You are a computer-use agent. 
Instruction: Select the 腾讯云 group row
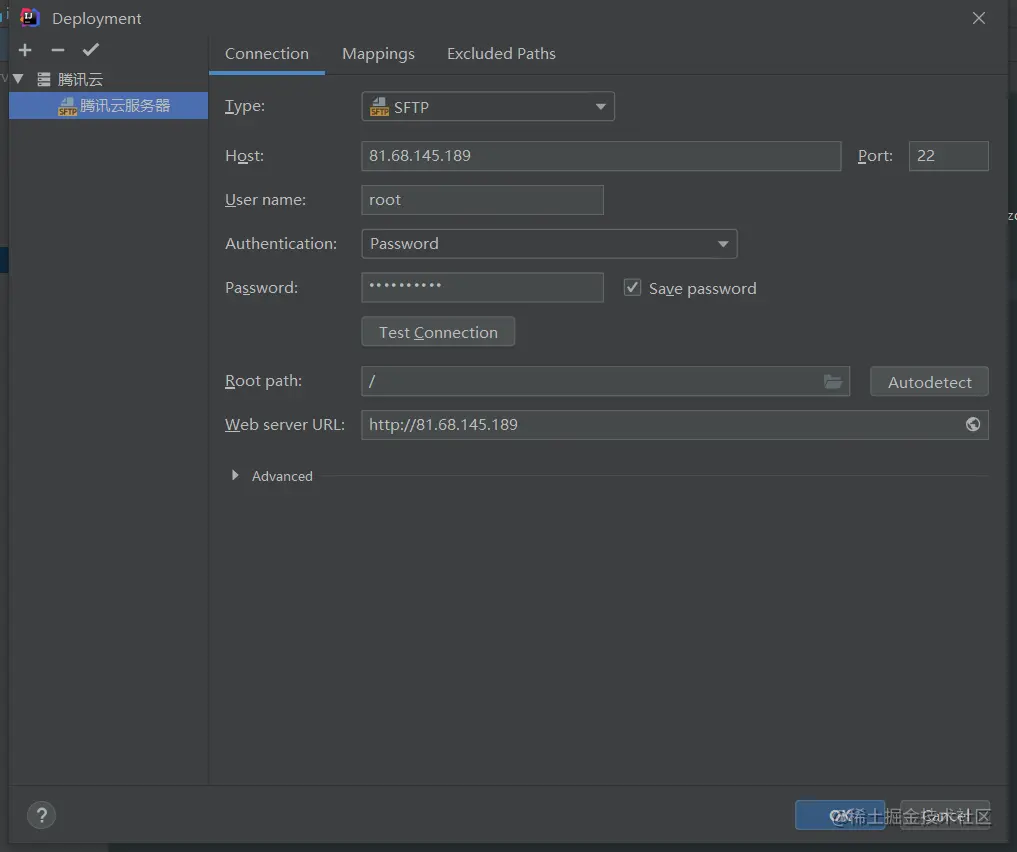(x=108, y=79)
